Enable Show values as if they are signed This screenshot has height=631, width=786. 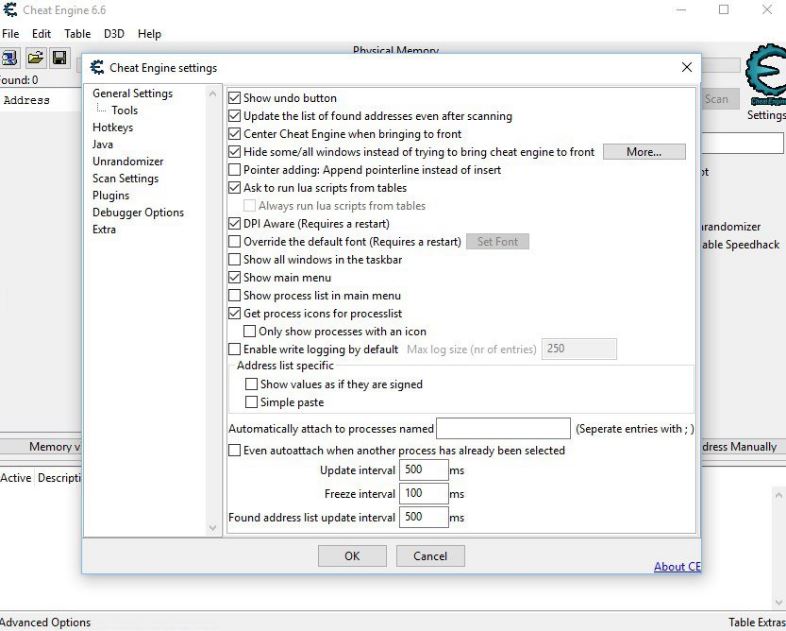coord(252,384)
